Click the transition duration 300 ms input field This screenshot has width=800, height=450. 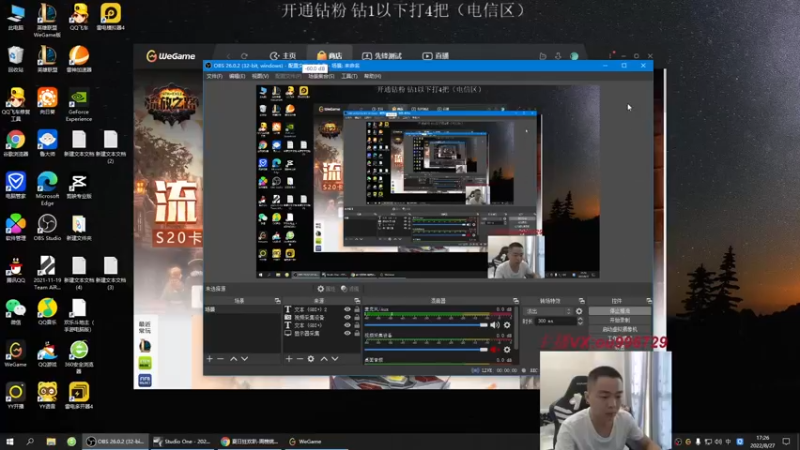(555, 321)
